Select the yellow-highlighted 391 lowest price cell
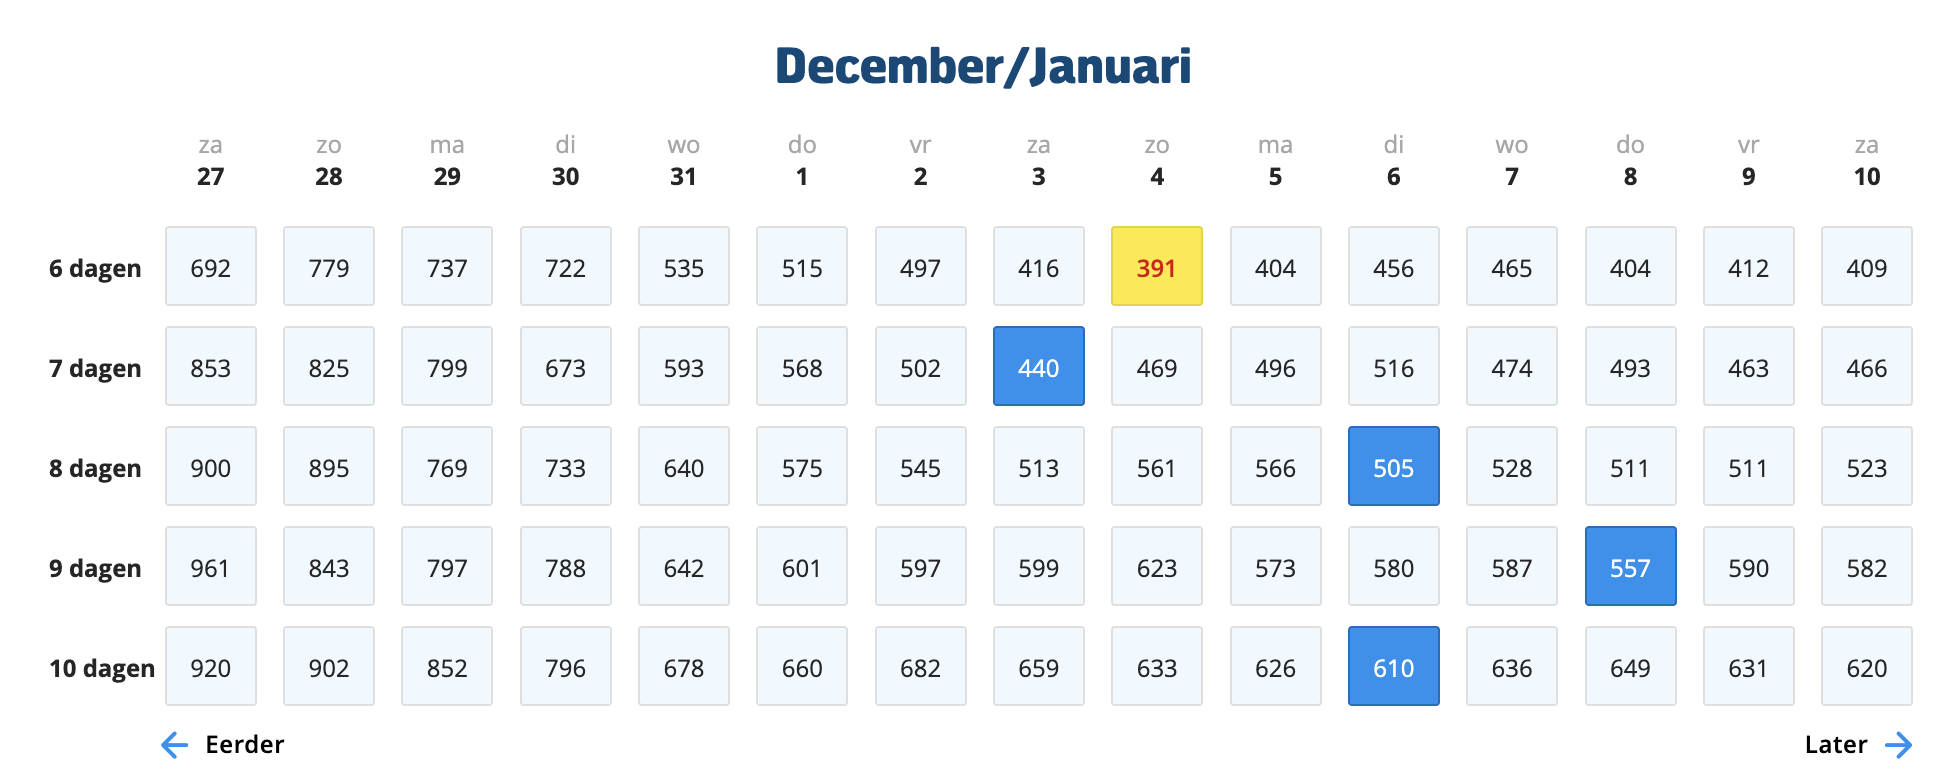The image size is (1954, 782). [1156, 267]
